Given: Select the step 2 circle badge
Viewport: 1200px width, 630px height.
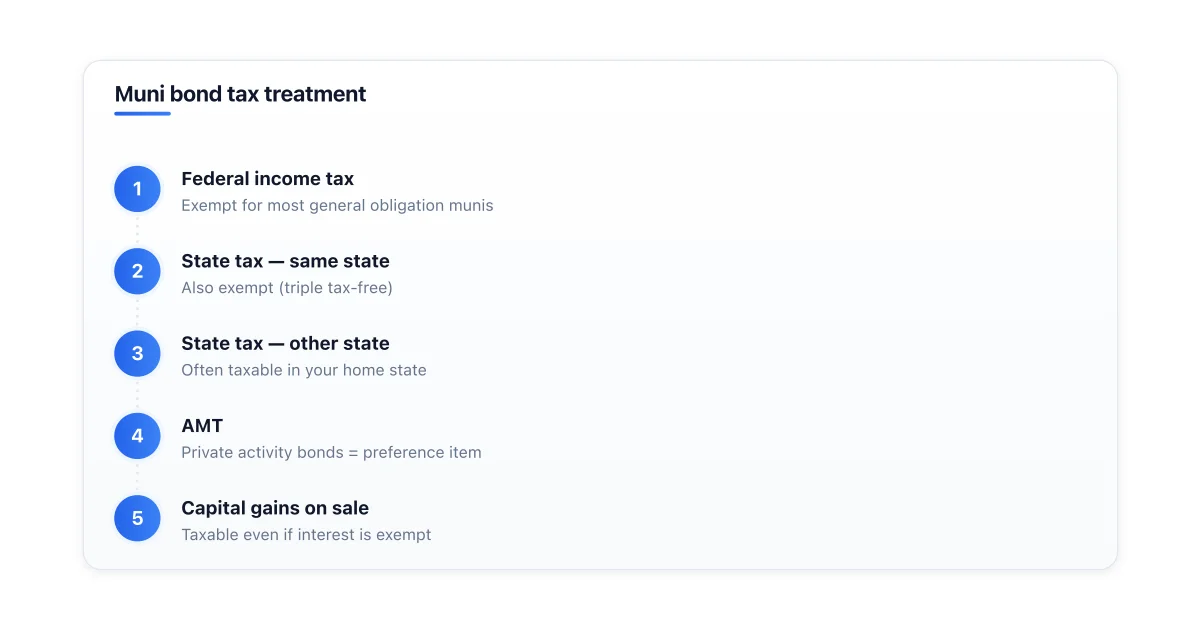Looking at the screenshot, I should click(138, 271).
